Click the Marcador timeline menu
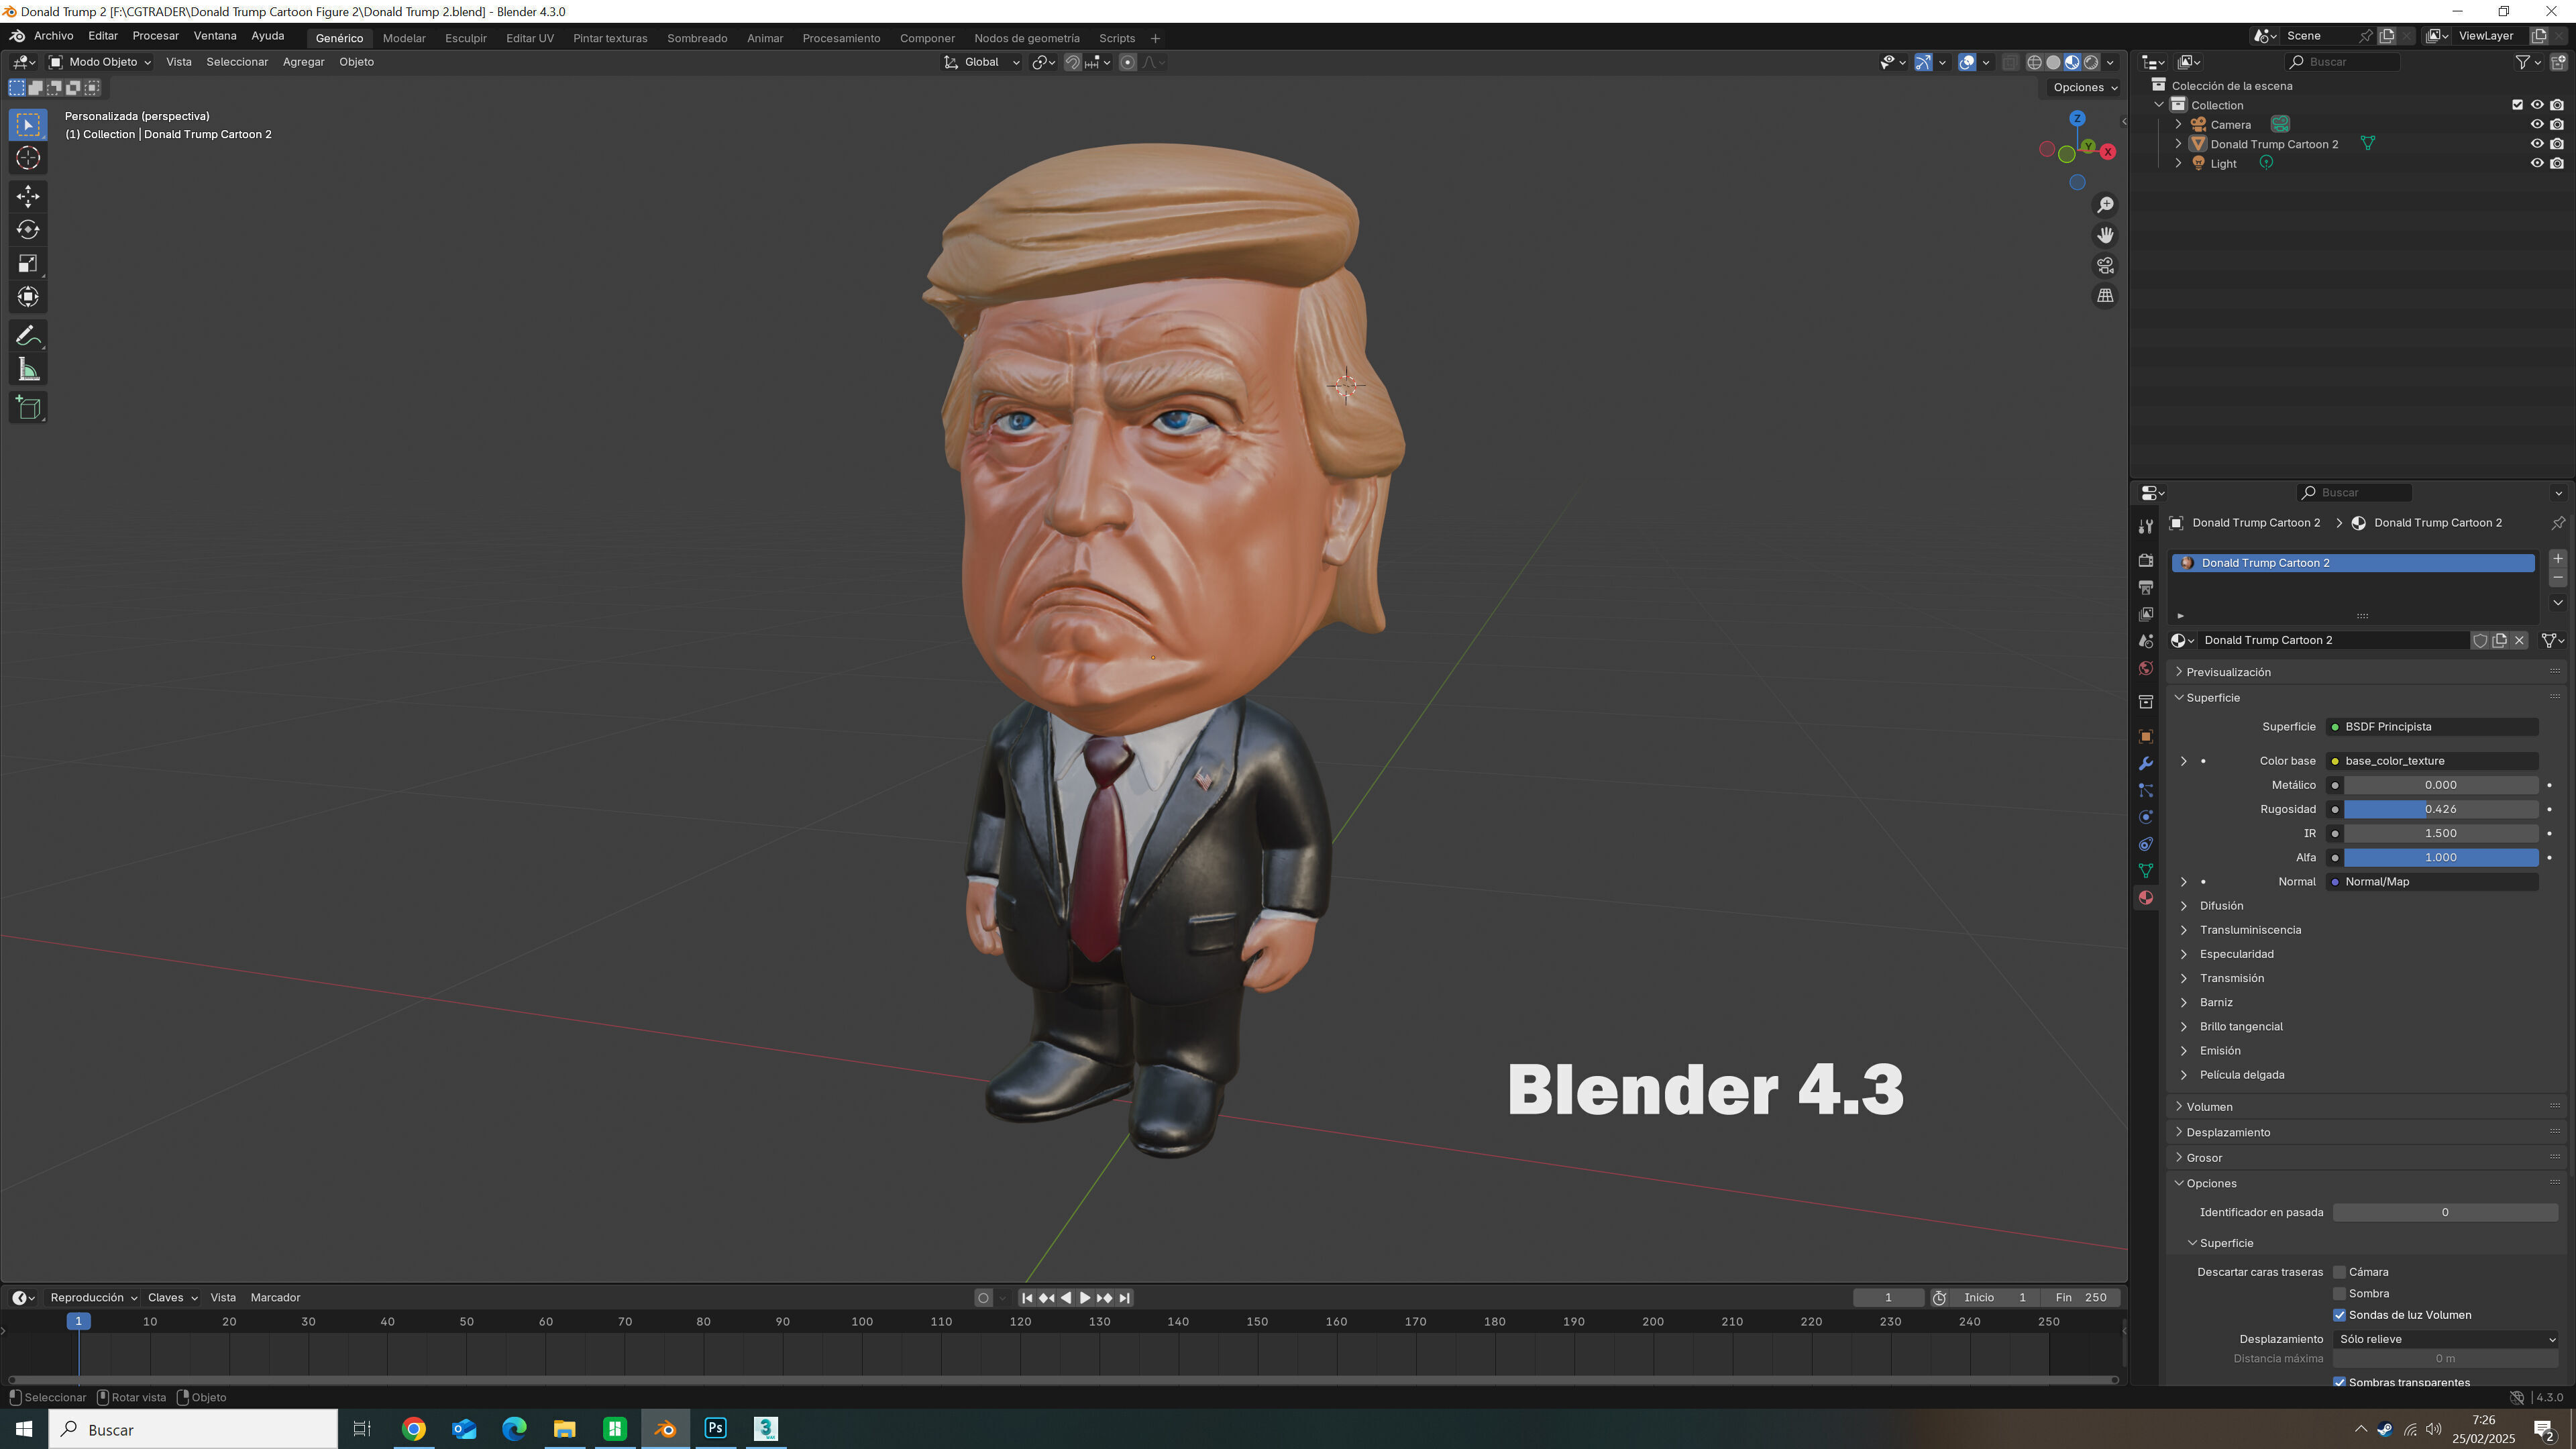The width and height of the screenshot is (2576, 1449). click(275, 1298)
